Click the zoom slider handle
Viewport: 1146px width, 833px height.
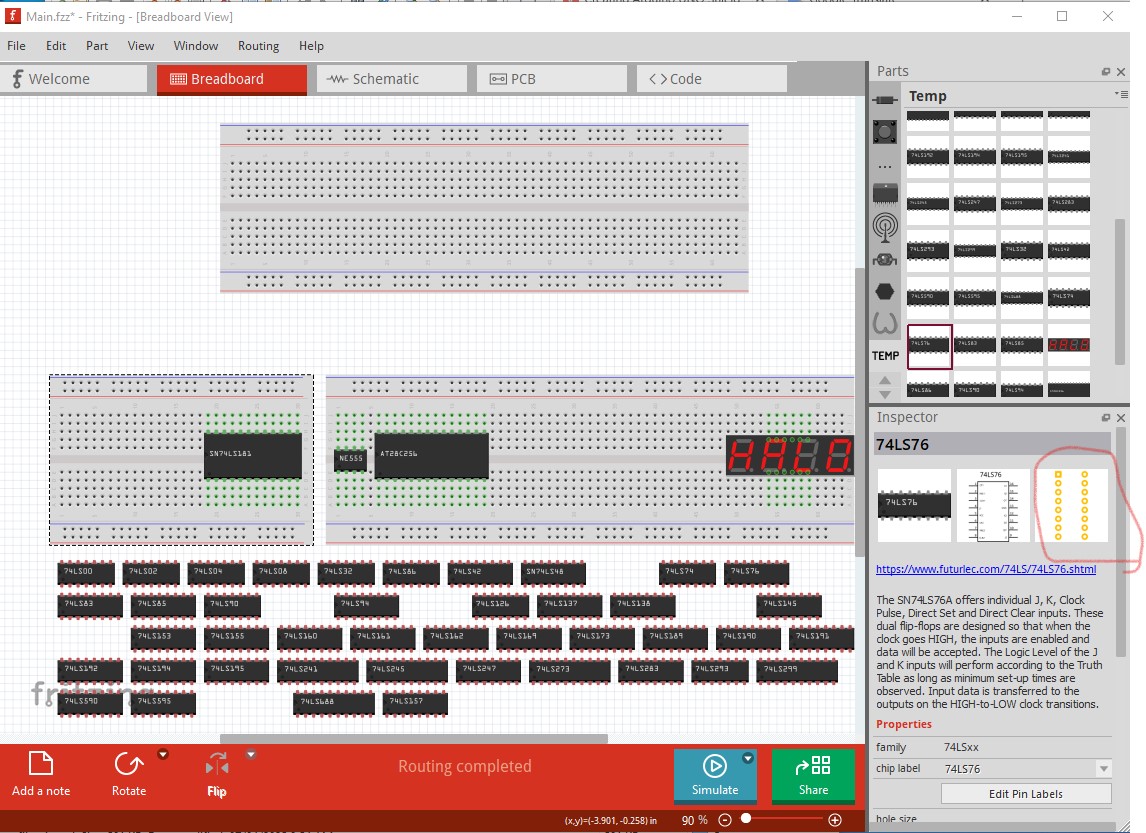pos(745,819)
